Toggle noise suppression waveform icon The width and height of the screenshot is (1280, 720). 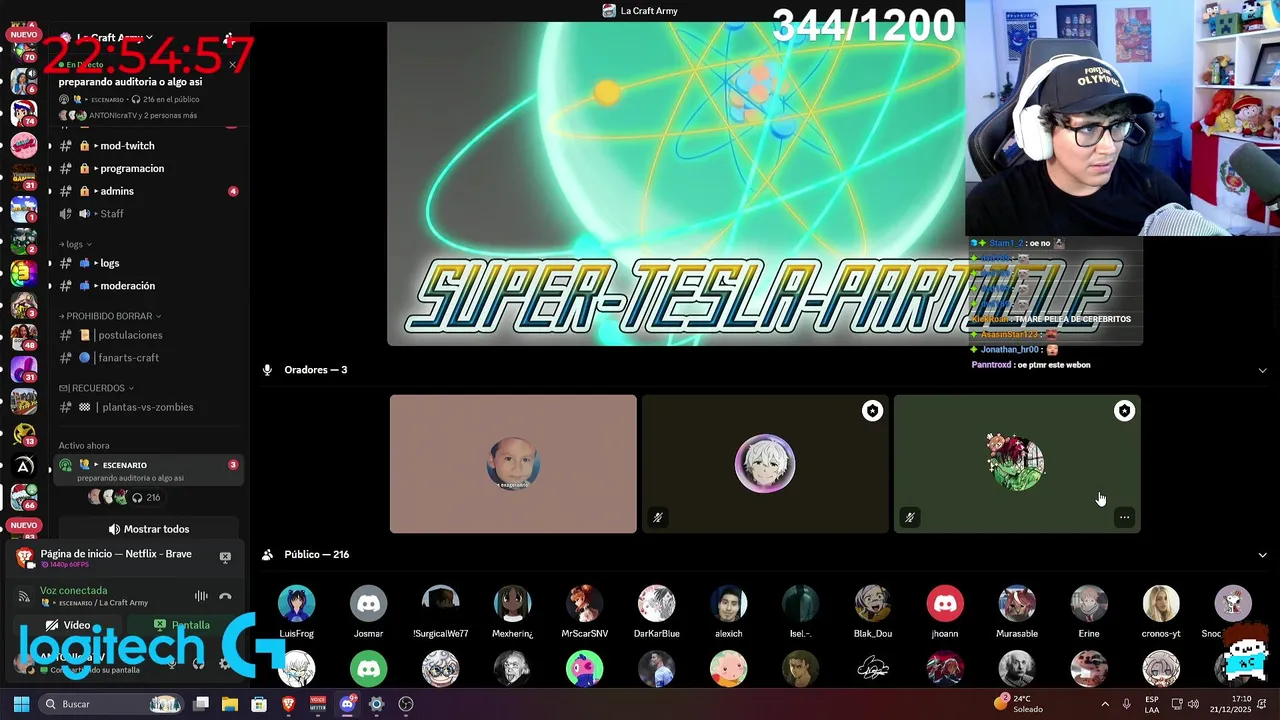coord(201,596)
